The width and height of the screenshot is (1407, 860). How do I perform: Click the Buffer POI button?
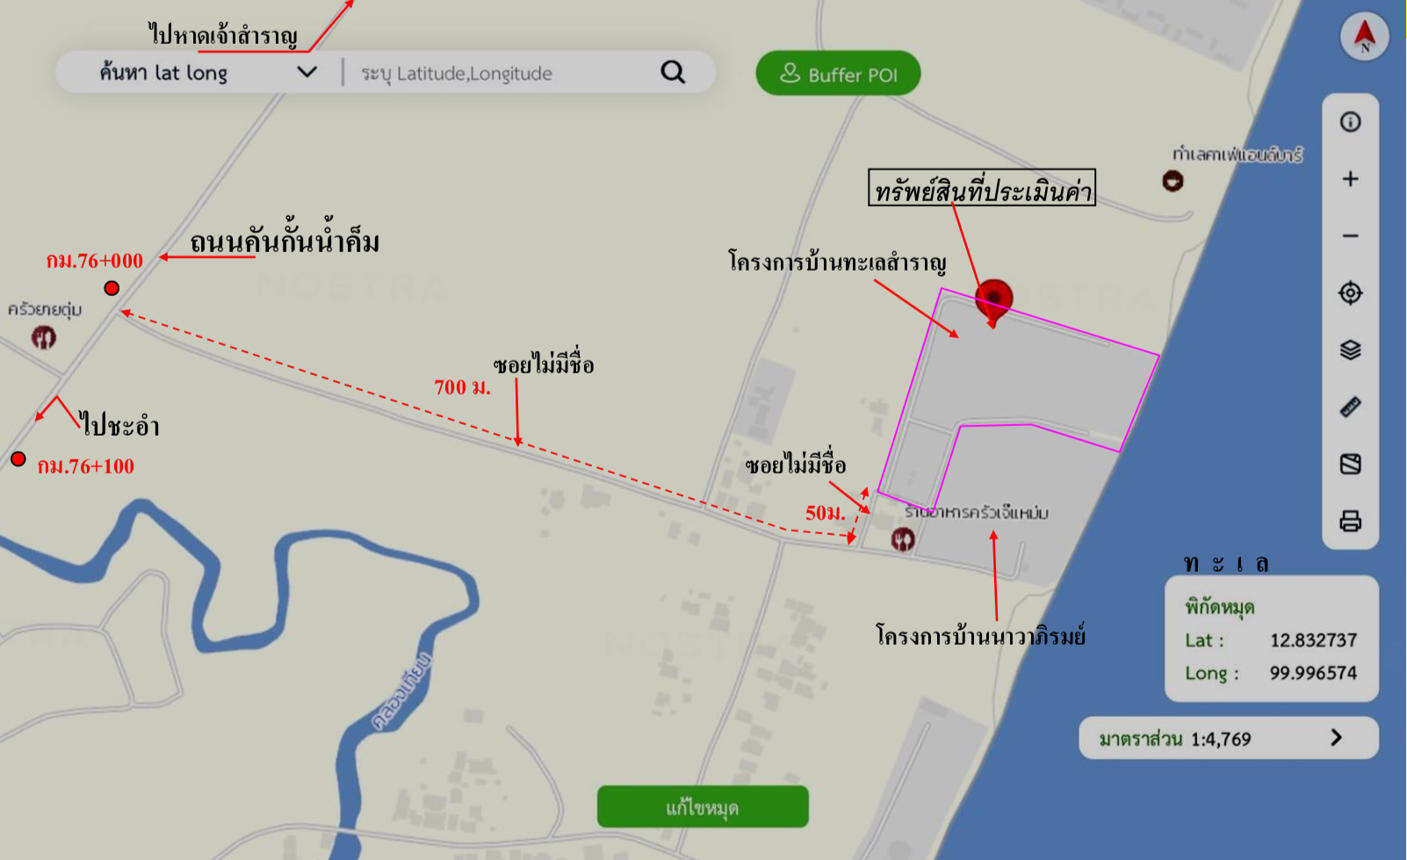[x=838, y=73]
